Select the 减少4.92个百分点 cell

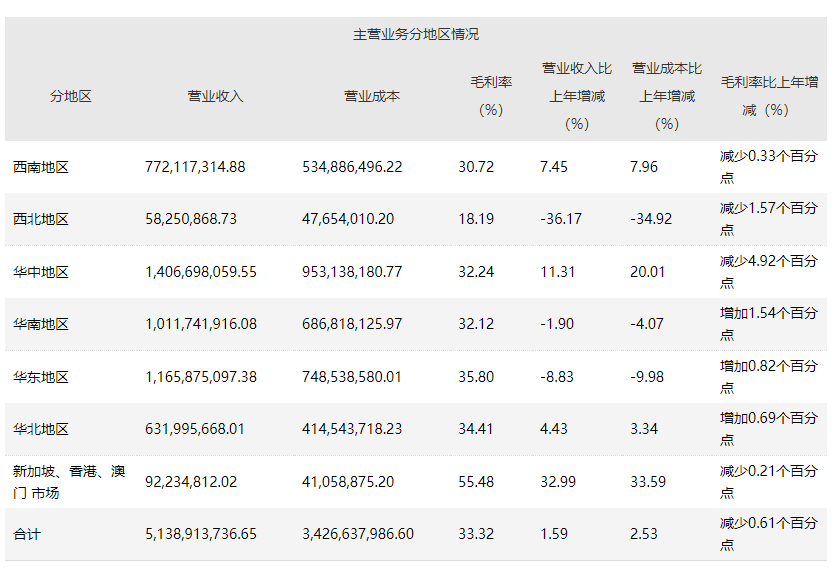(768, 272)
